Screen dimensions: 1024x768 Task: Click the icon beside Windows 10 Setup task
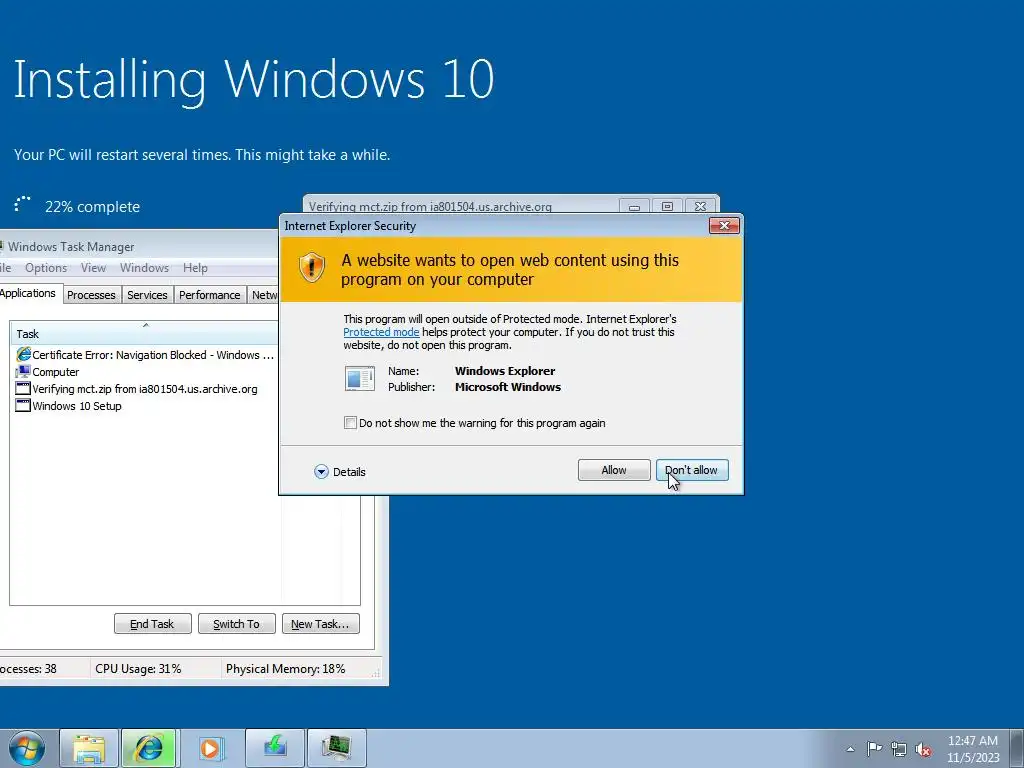[x=23, y=406]
